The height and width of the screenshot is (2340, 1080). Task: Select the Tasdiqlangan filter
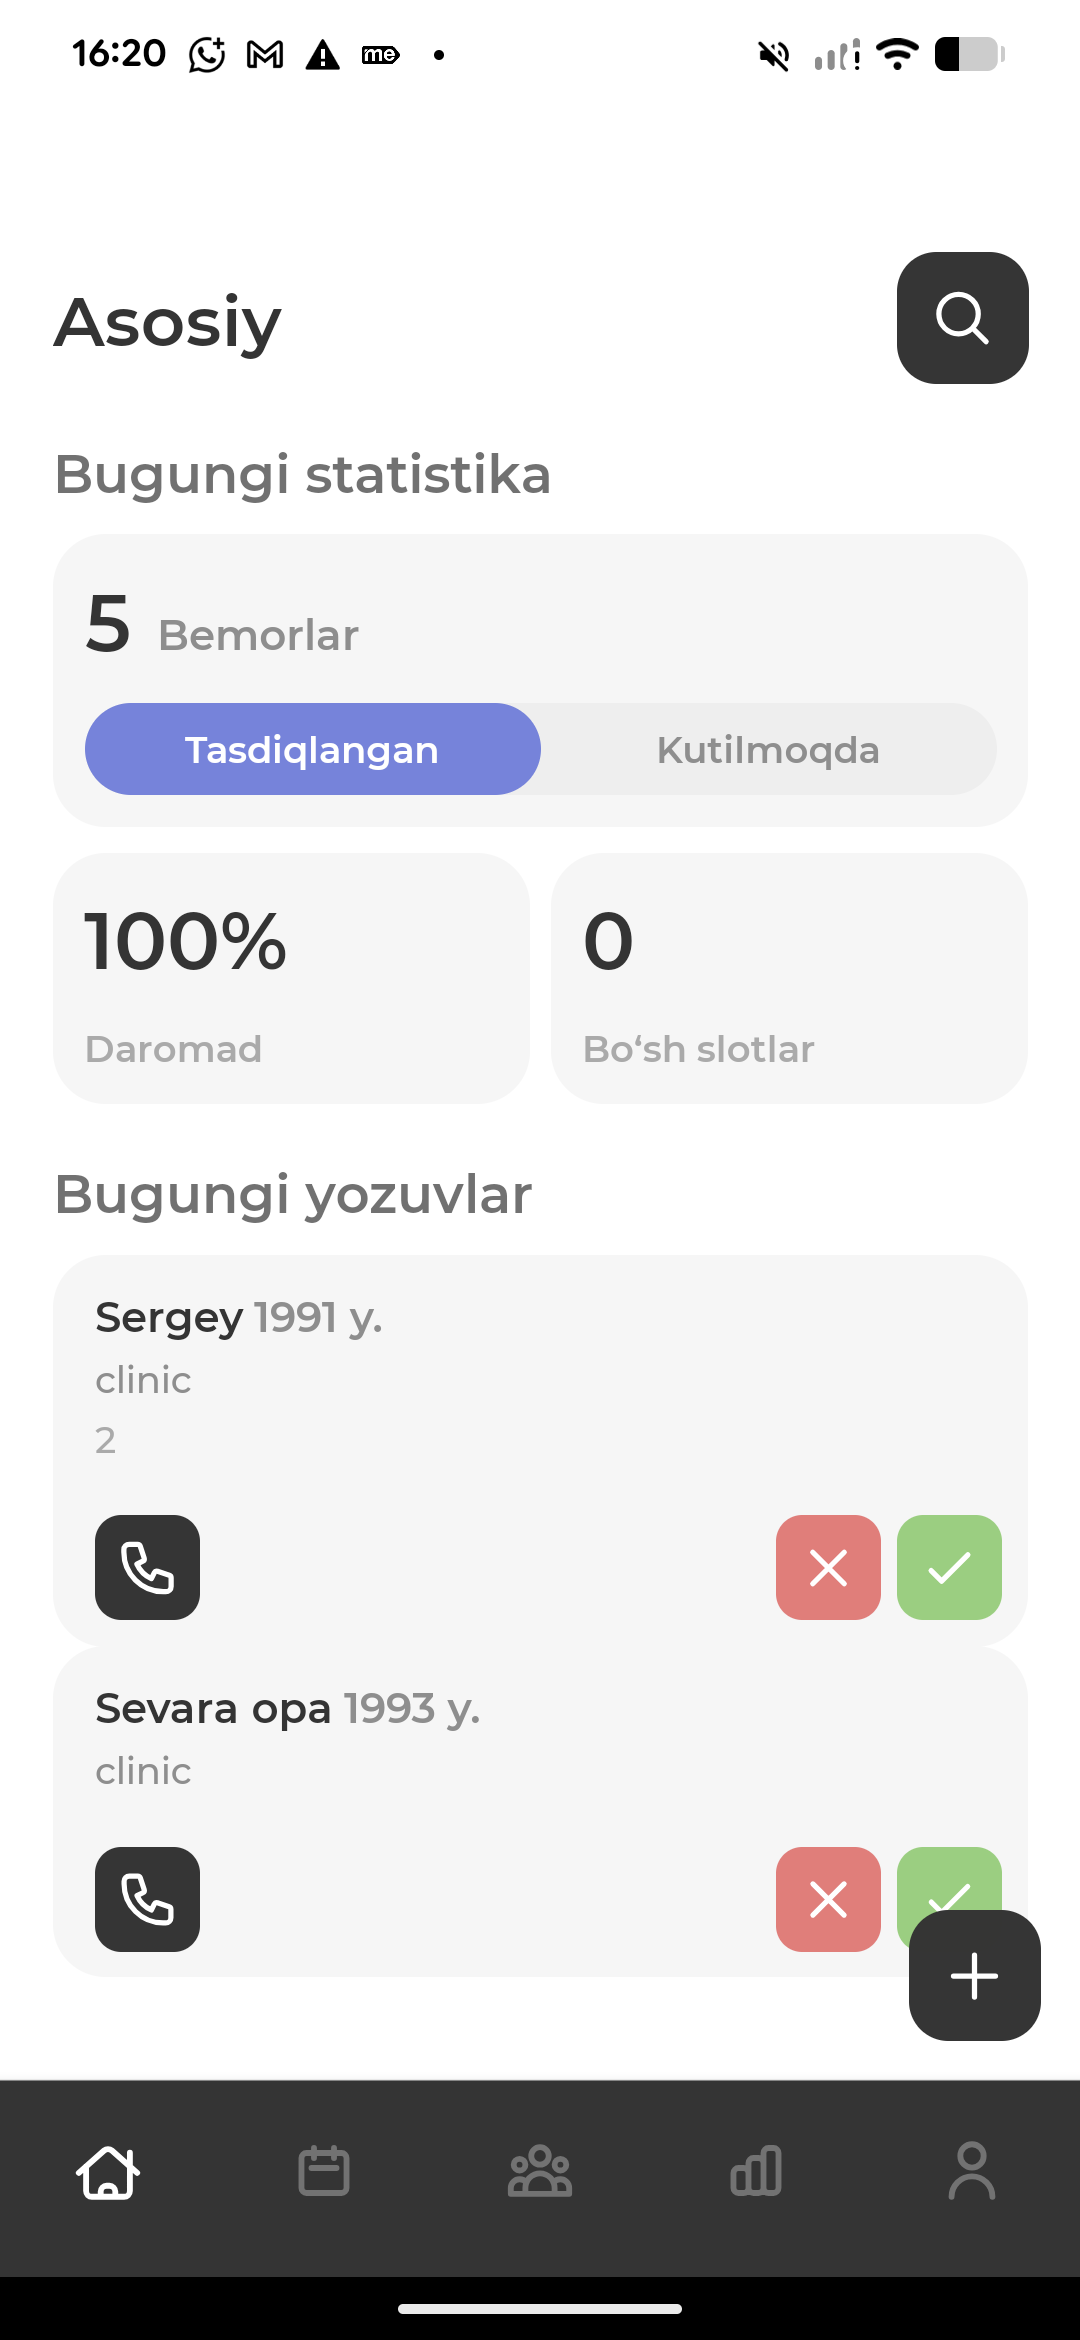[312, 750]
